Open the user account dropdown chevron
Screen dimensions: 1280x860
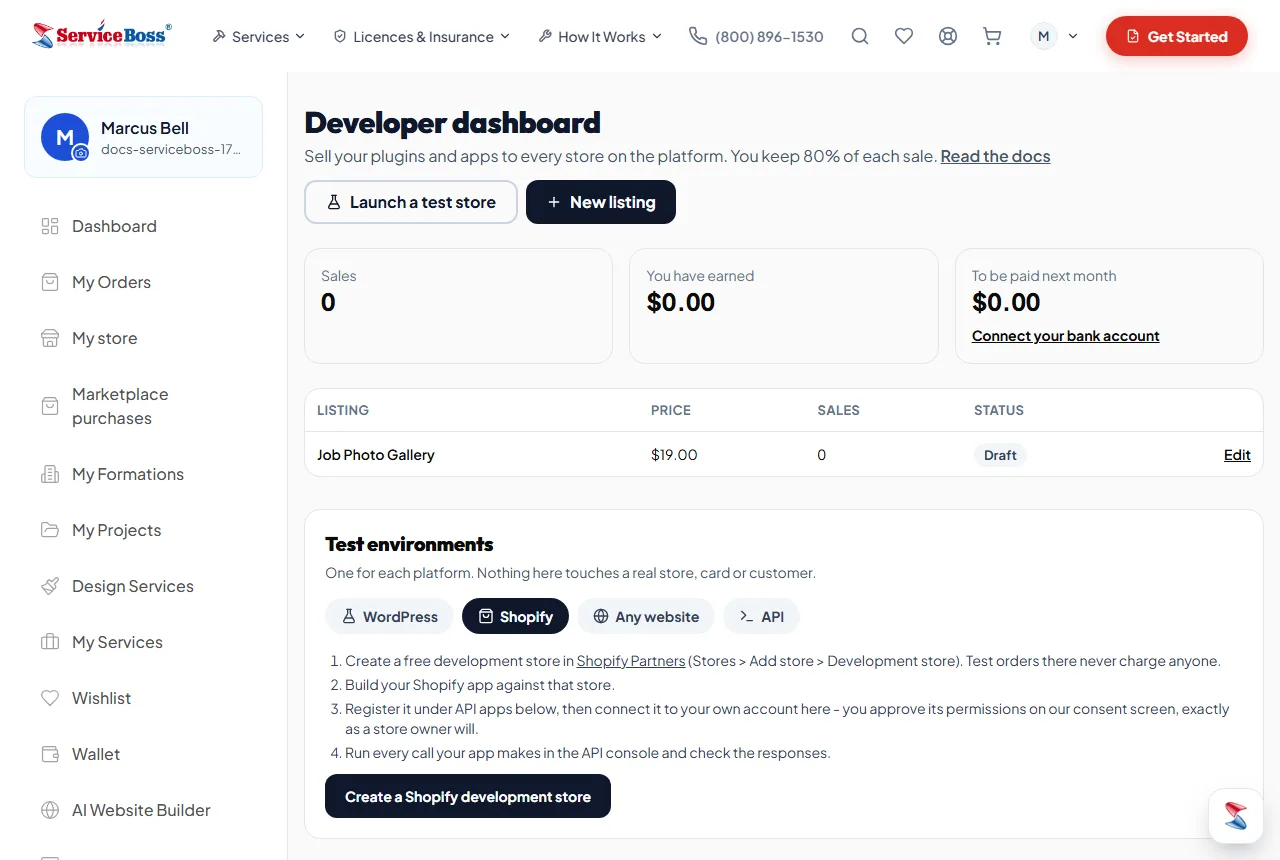point(1073,36)
